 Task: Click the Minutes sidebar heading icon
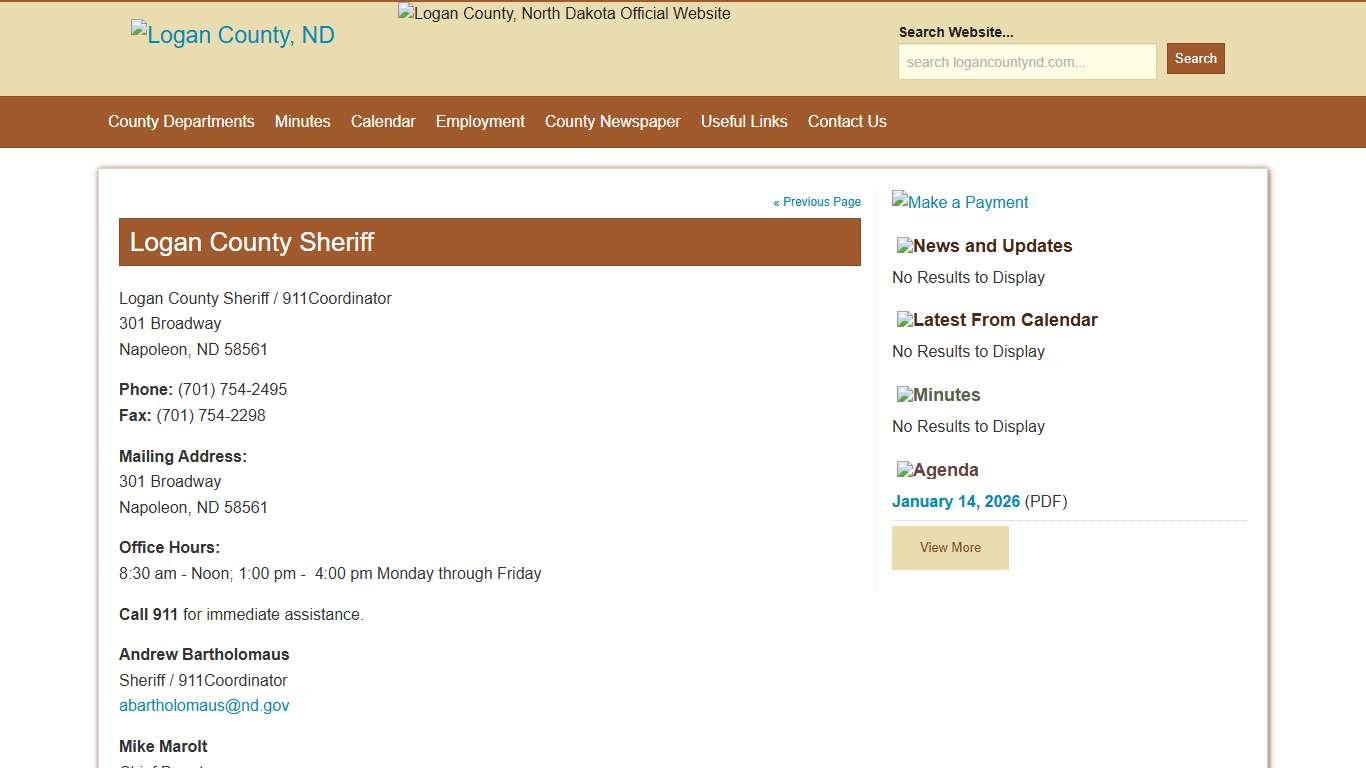[905, 395]
